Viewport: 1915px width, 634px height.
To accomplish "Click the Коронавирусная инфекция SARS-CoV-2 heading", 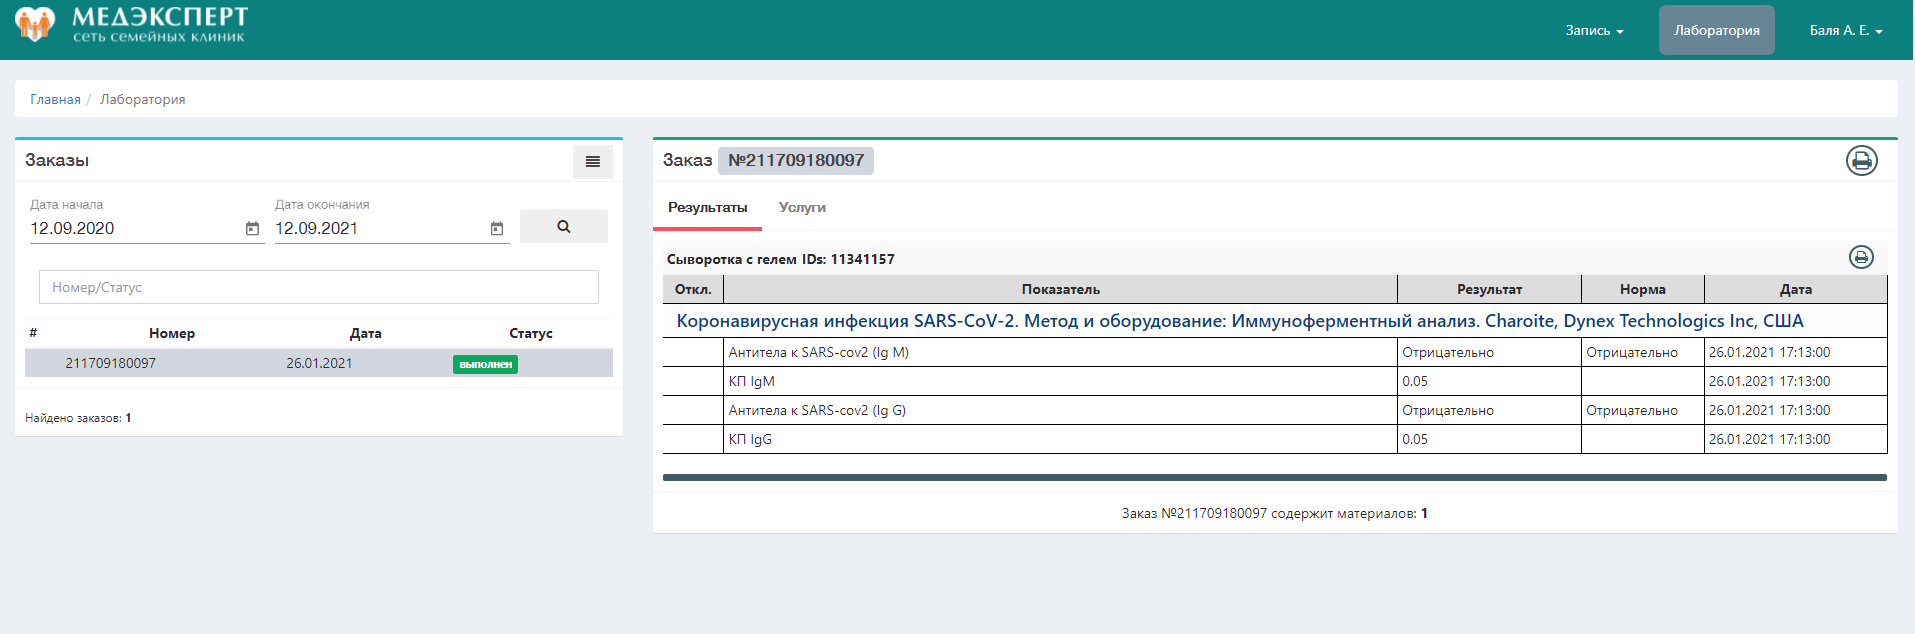I will coord(1239,321).
